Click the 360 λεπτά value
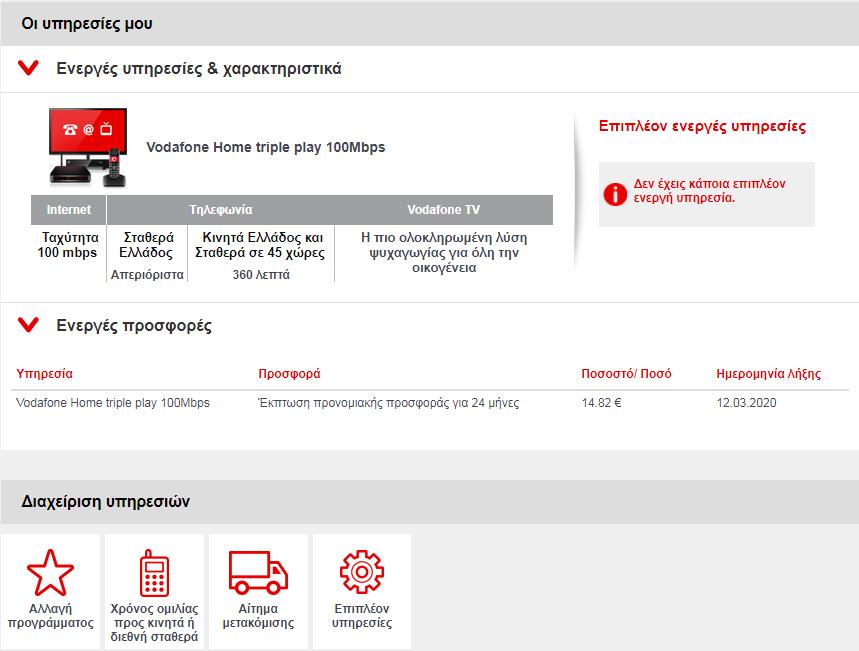This screenshot has height=651, width=859. (x=261, y=275)
